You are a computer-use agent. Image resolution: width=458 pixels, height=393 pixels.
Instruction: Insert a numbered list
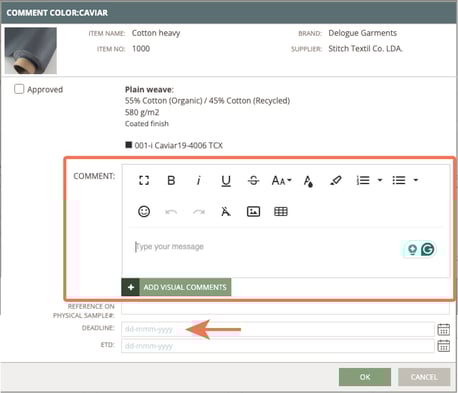coord(363,180)
